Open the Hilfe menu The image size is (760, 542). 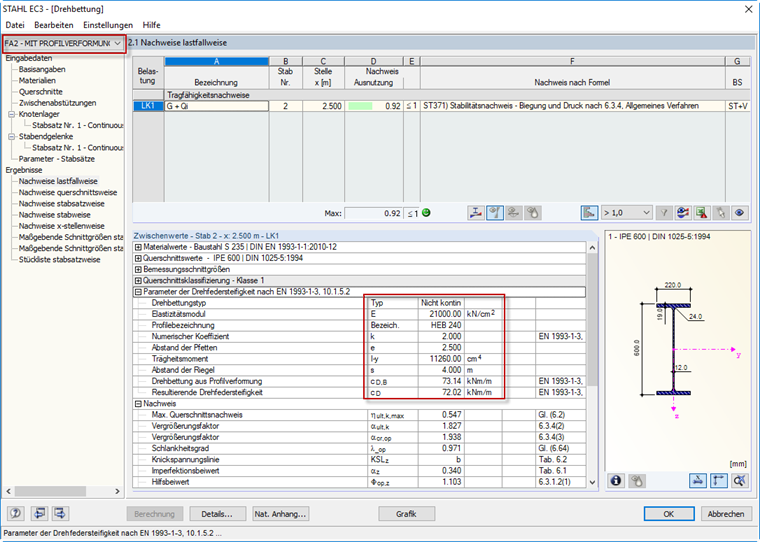coord(151,25)
